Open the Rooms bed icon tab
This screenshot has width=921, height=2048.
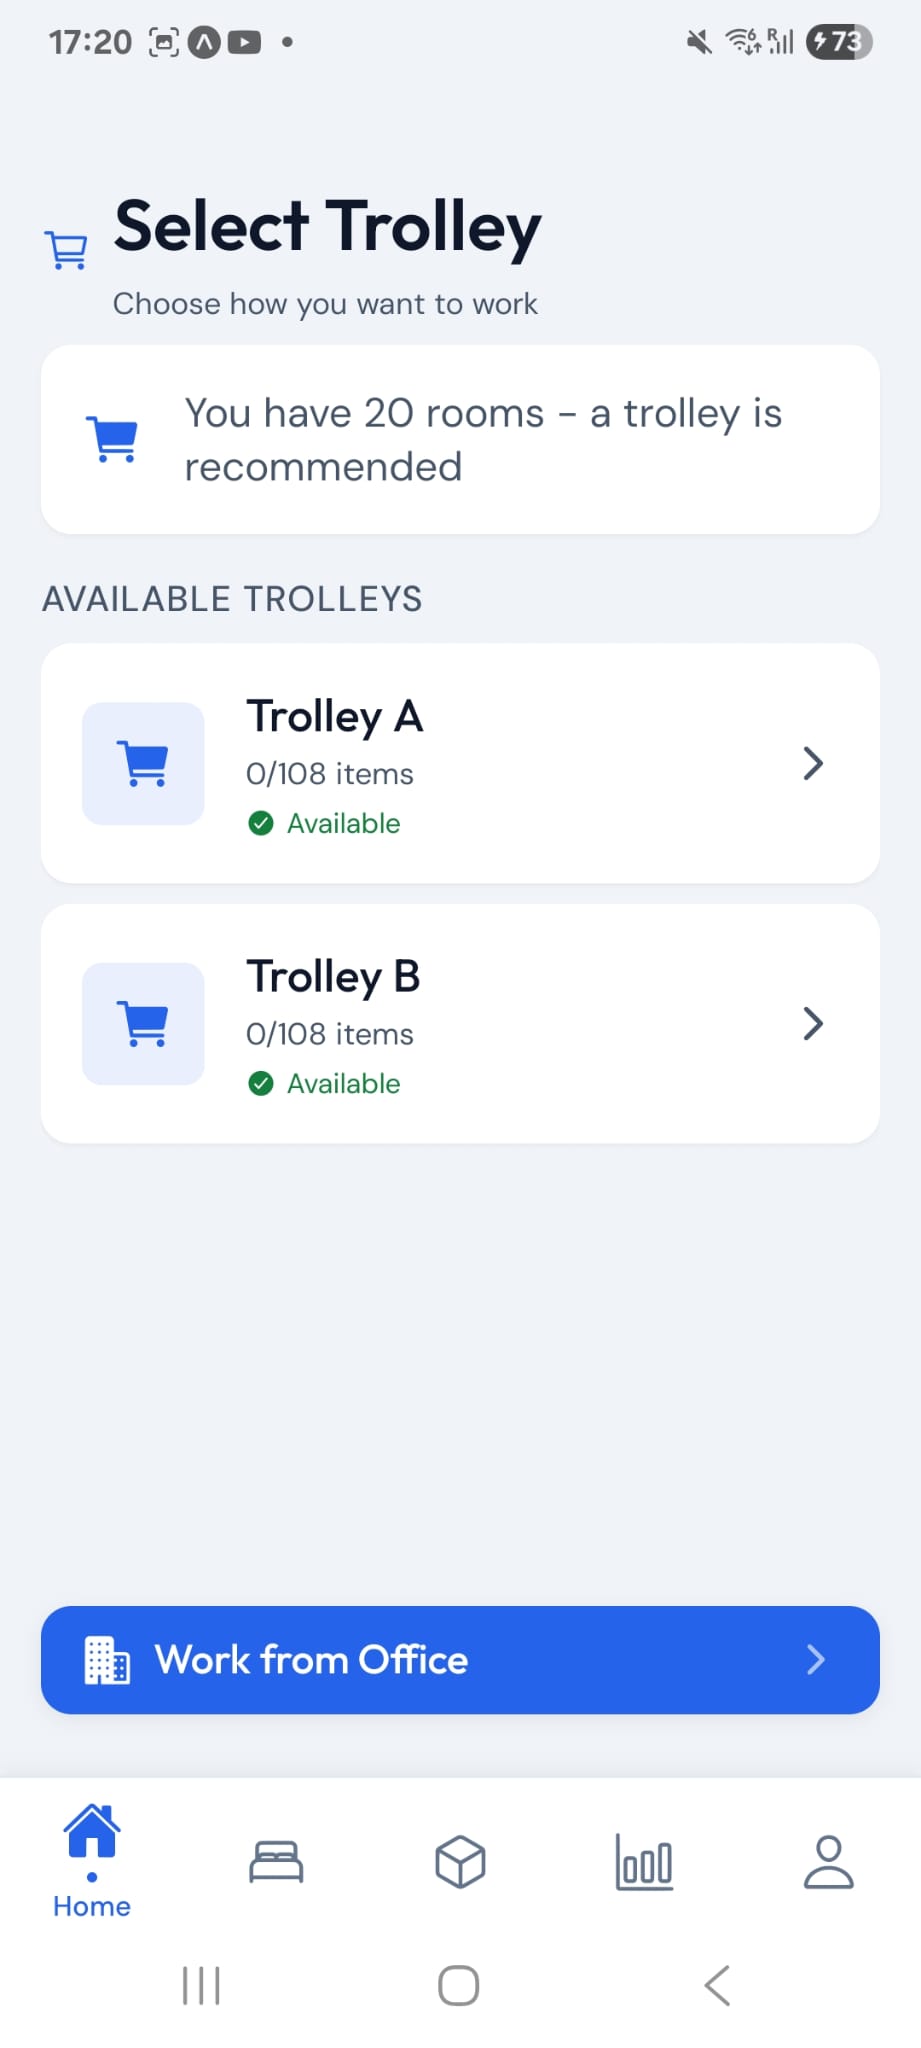point(276,1862)
